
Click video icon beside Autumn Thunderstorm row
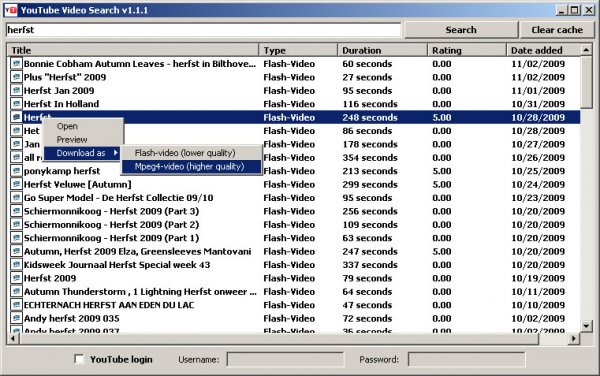[16, 291]
